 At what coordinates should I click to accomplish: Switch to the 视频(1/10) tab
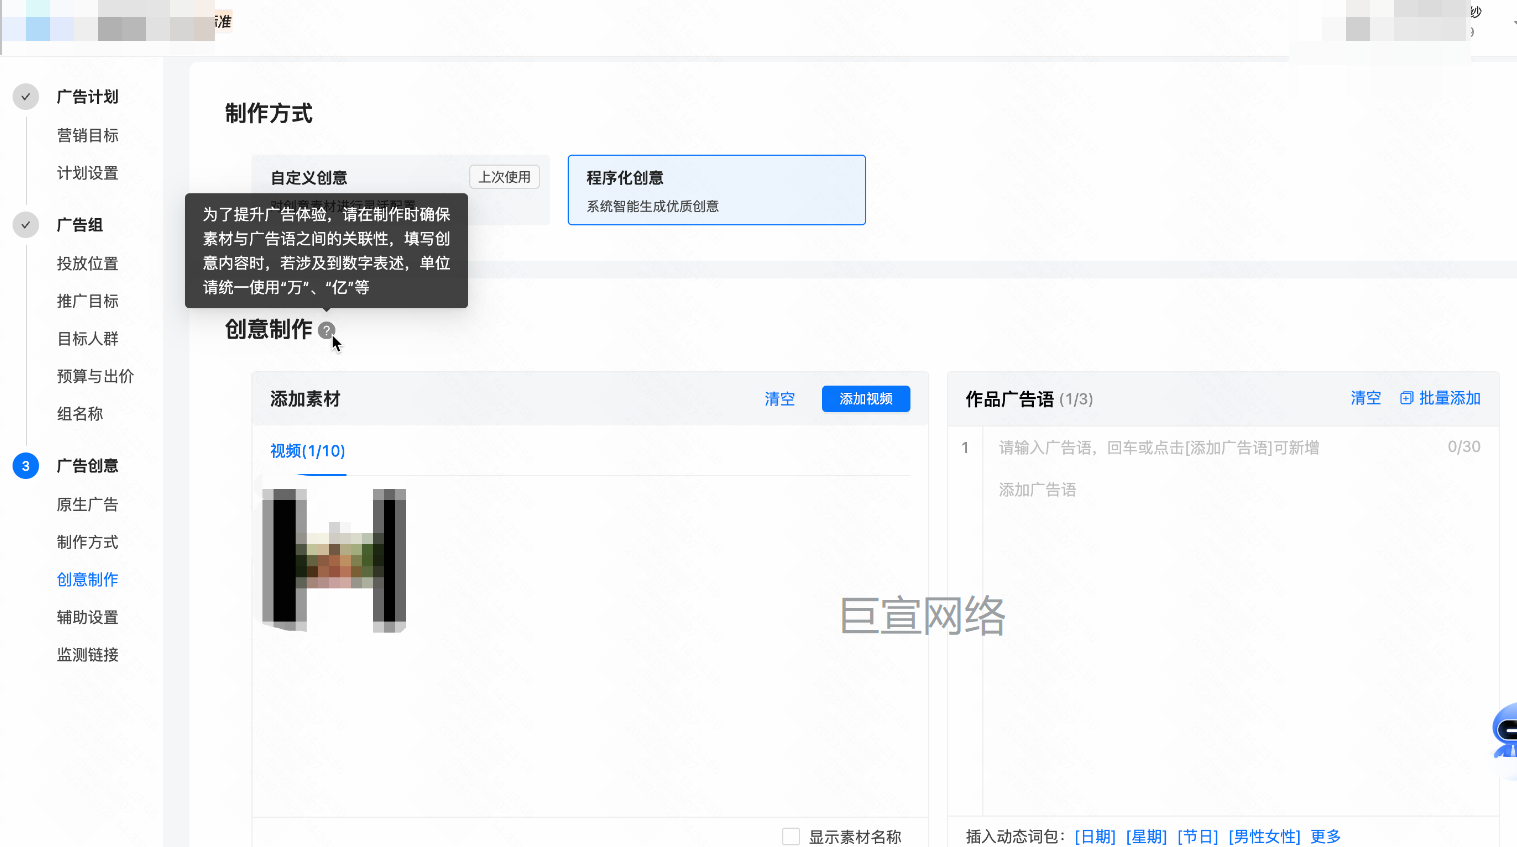point(308,451)
